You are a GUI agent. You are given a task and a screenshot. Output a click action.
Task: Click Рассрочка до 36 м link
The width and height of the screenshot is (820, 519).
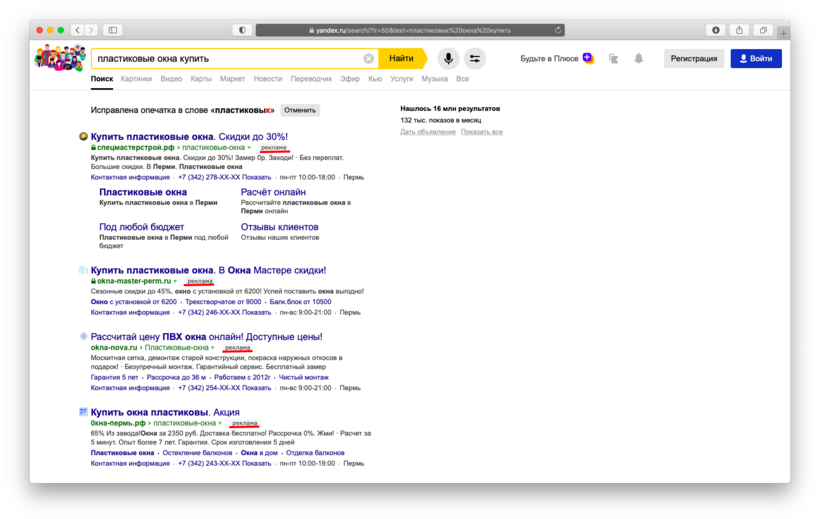point(176,377)
